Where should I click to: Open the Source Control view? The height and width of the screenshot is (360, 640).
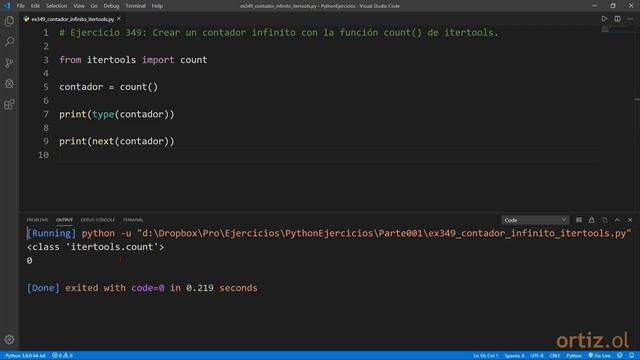[9, 62]
